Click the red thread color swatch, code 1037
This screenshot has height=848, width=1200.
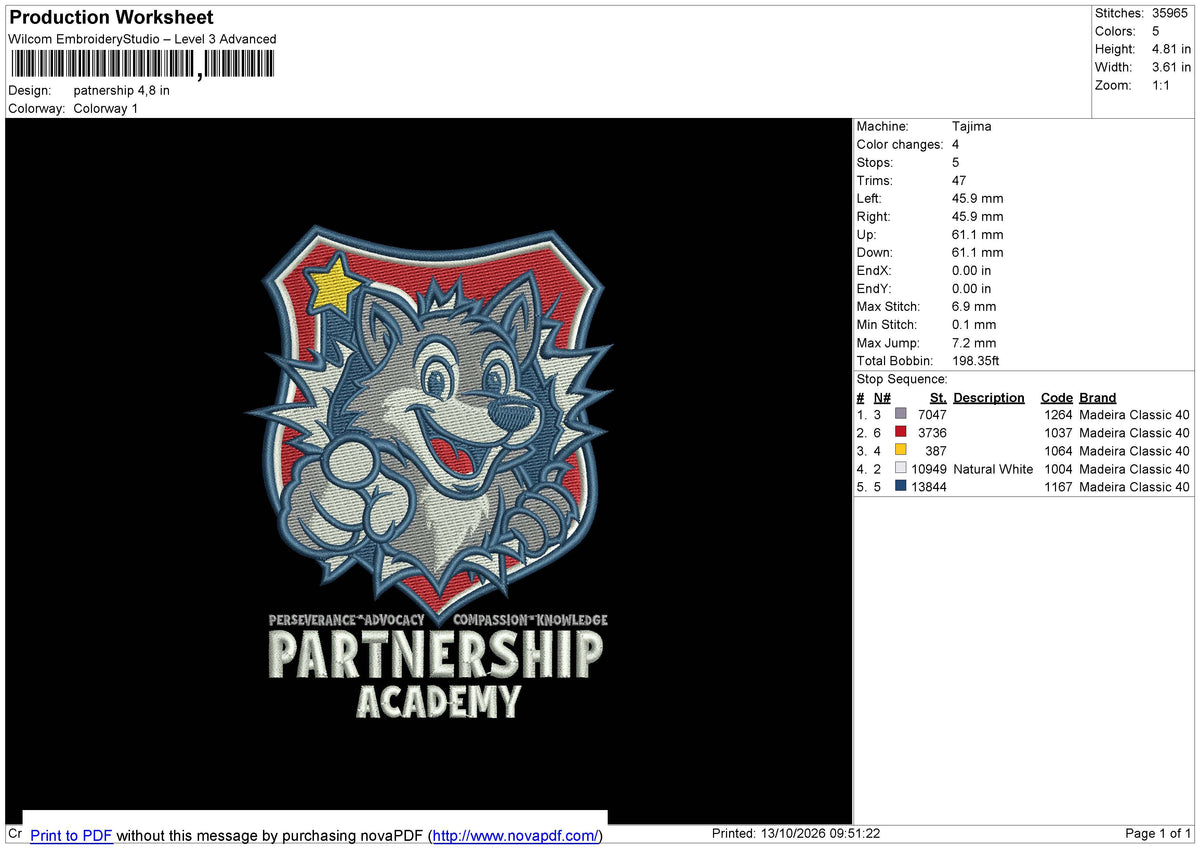click(901, 432)
